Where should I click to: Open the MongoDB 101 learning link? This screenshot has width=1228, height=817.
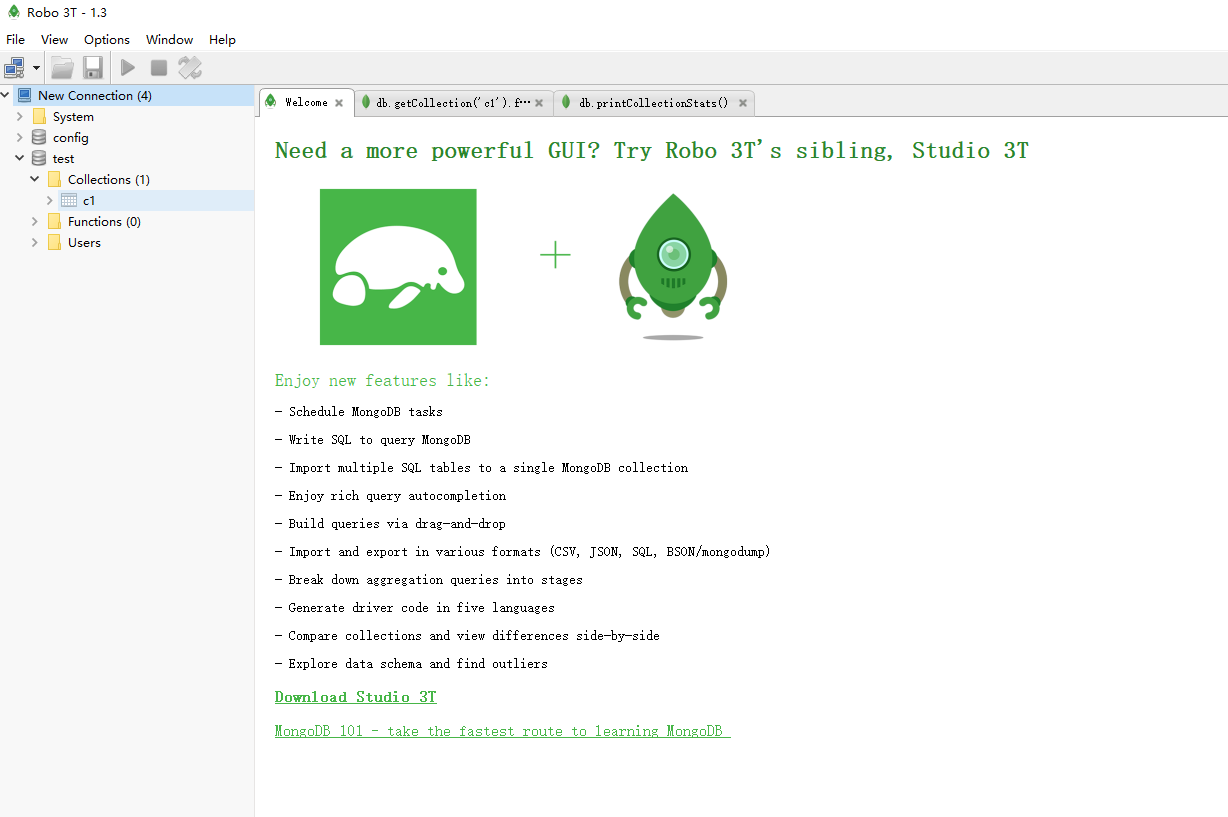503,731
